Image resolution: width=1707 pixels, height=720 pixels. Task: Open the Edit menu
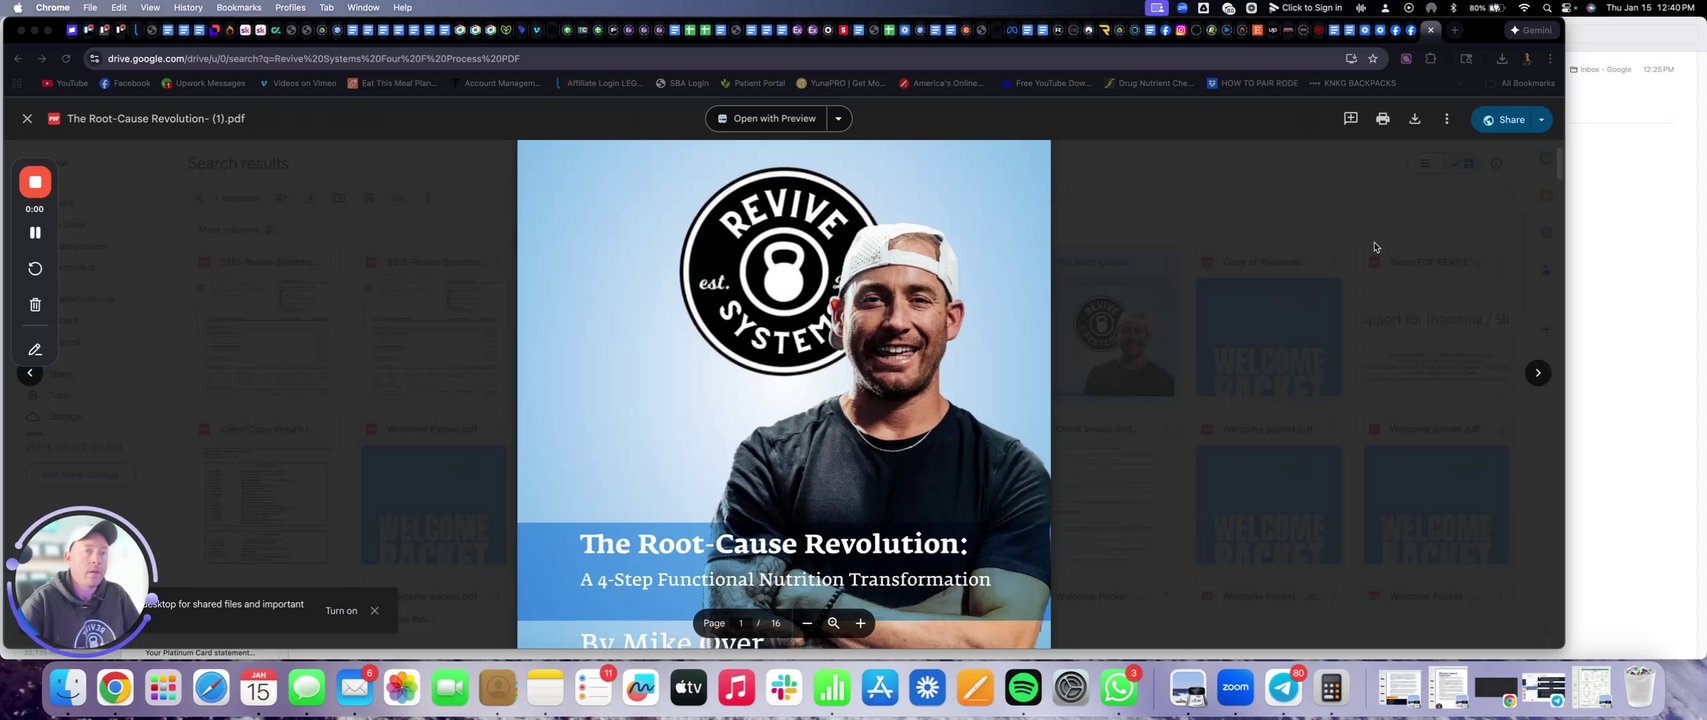click(x=119, y=7)
